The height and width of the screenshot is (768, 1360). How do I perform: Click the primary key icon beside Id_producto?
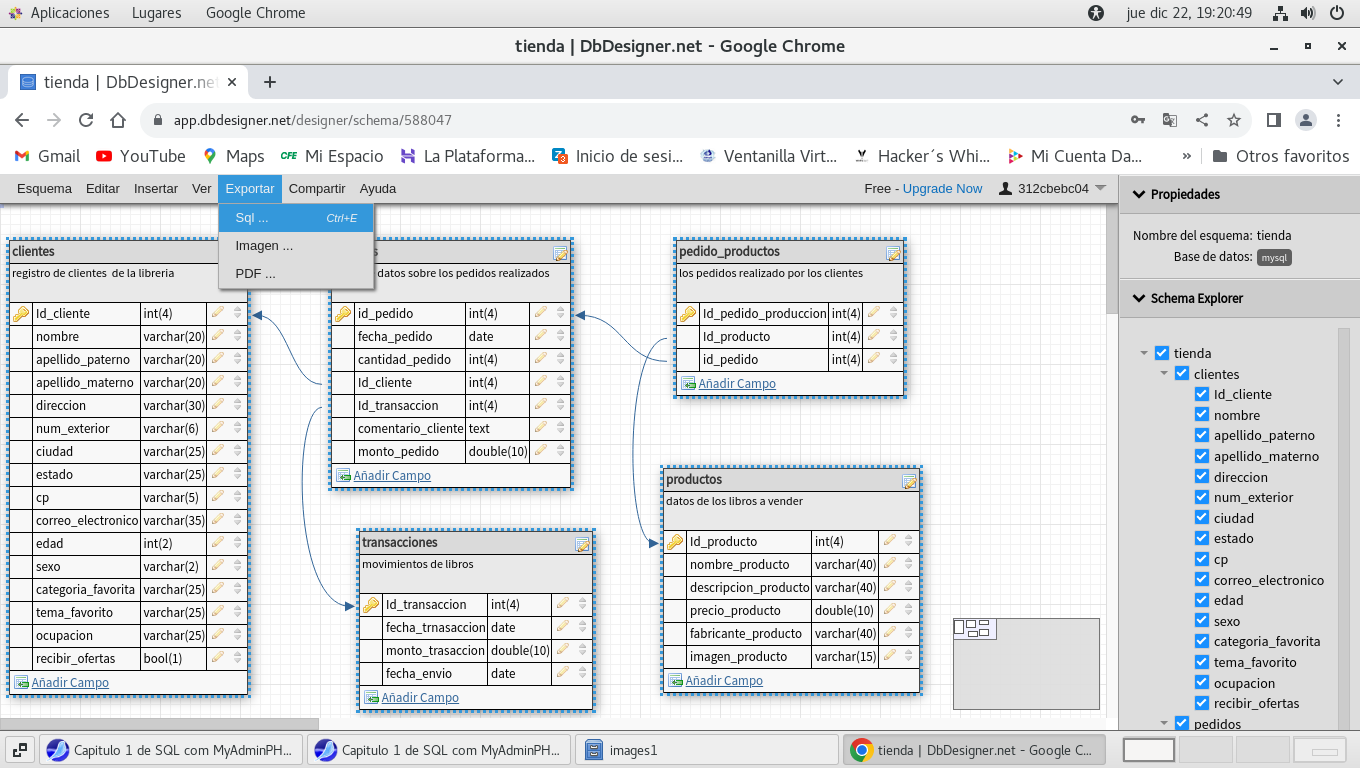(675, 542)
